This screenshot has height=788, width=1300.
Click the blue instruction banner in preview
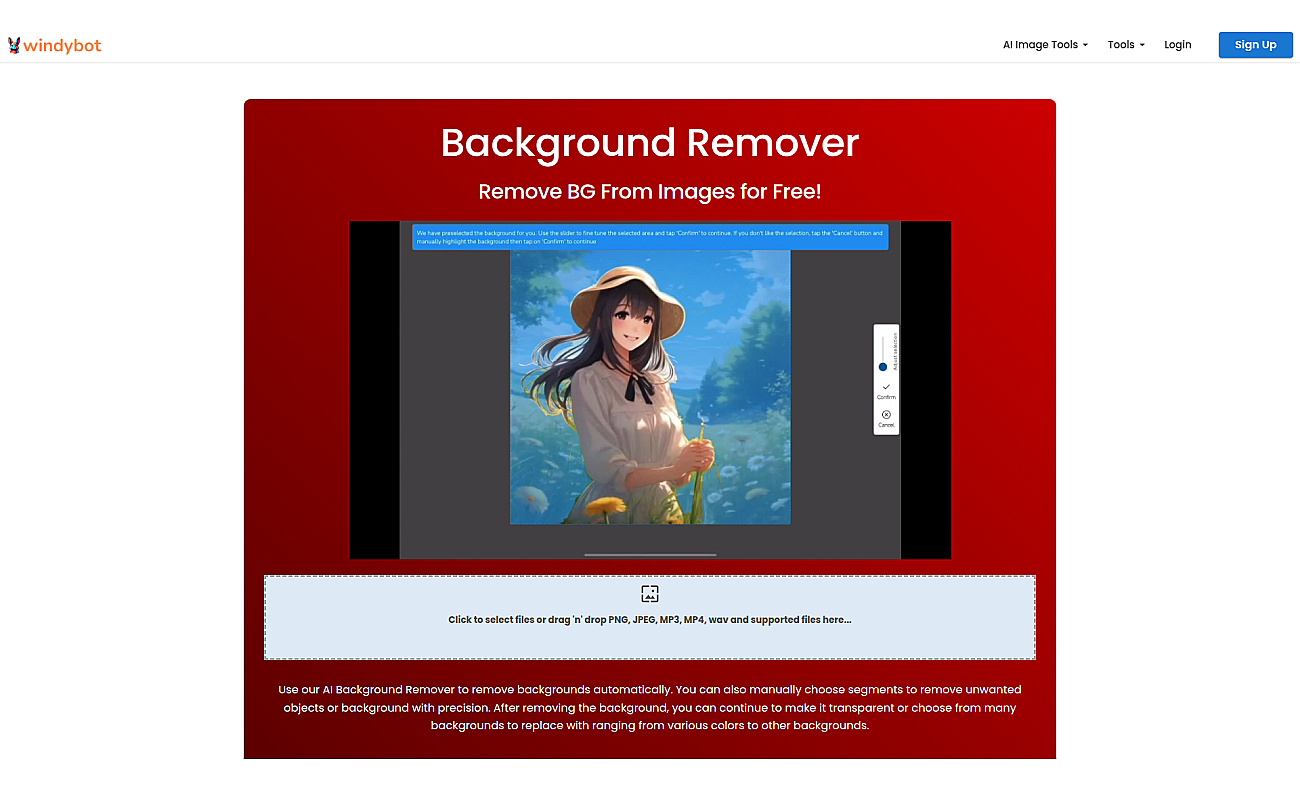coord(650,237)
